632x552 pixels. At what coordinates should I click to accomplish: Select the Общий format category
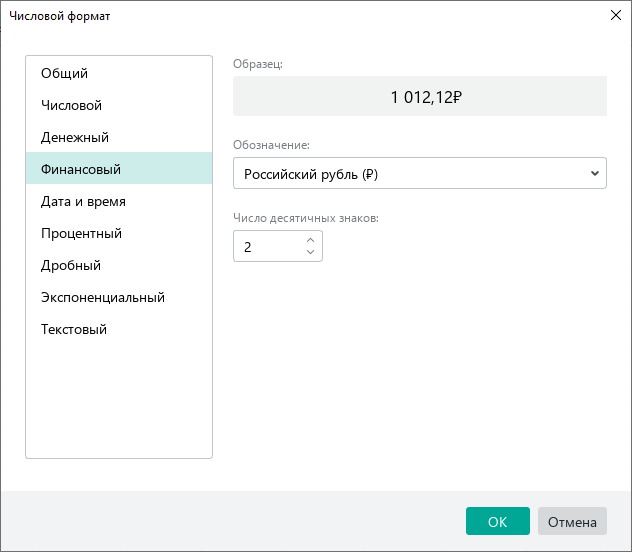(65, 73)
